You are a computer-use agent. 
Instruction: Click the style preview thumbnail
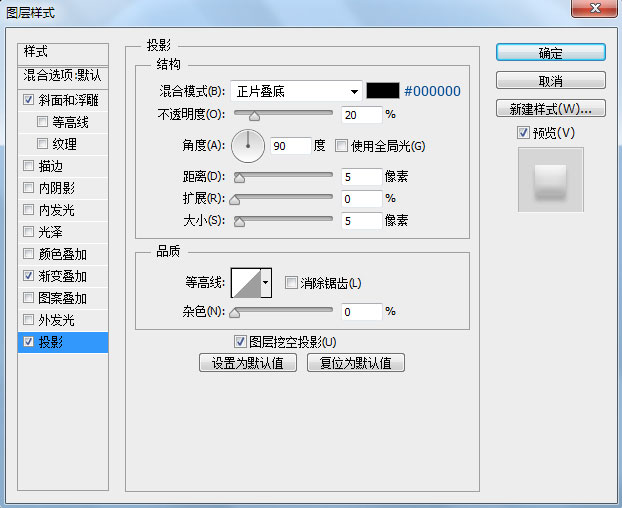pos(551,180)
